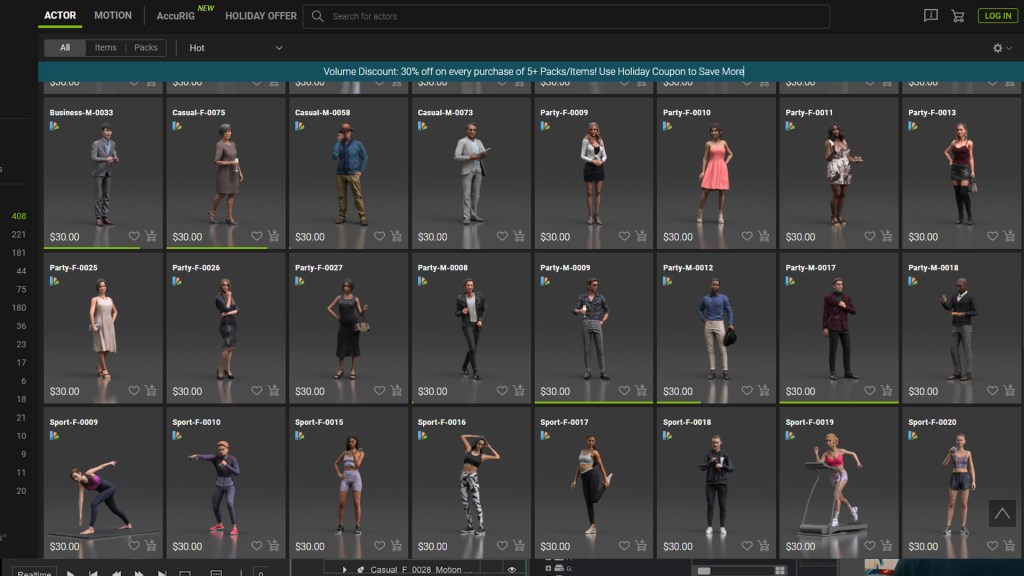
Task: Switch the filter to Packs
Action: (x=146, y=48)
